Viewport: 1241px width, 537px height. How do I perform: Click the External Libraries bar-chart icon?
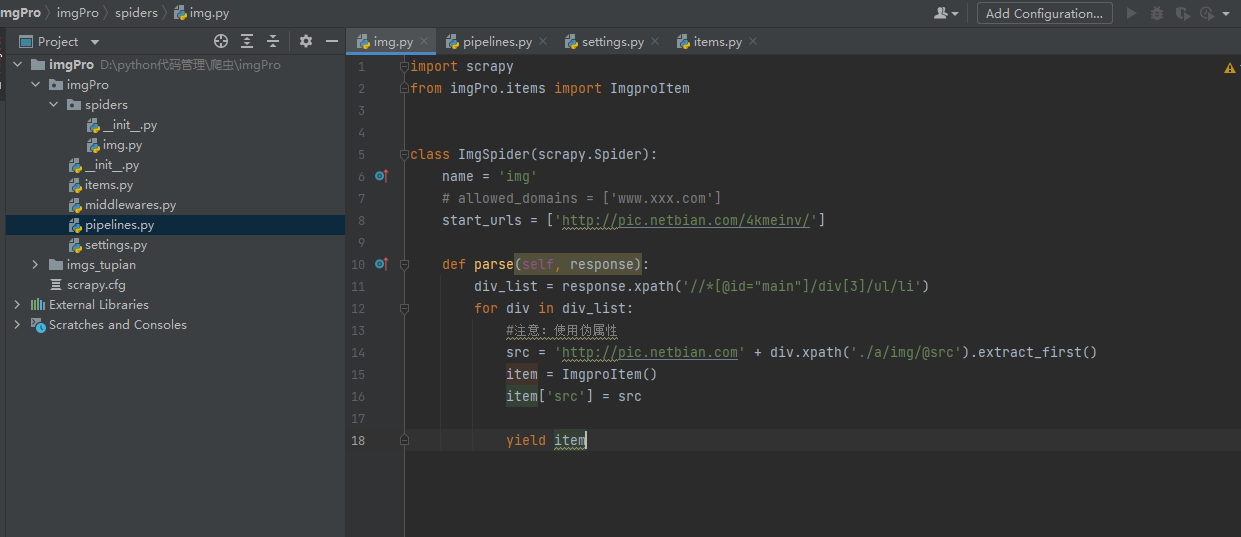[x=38, y=305]
